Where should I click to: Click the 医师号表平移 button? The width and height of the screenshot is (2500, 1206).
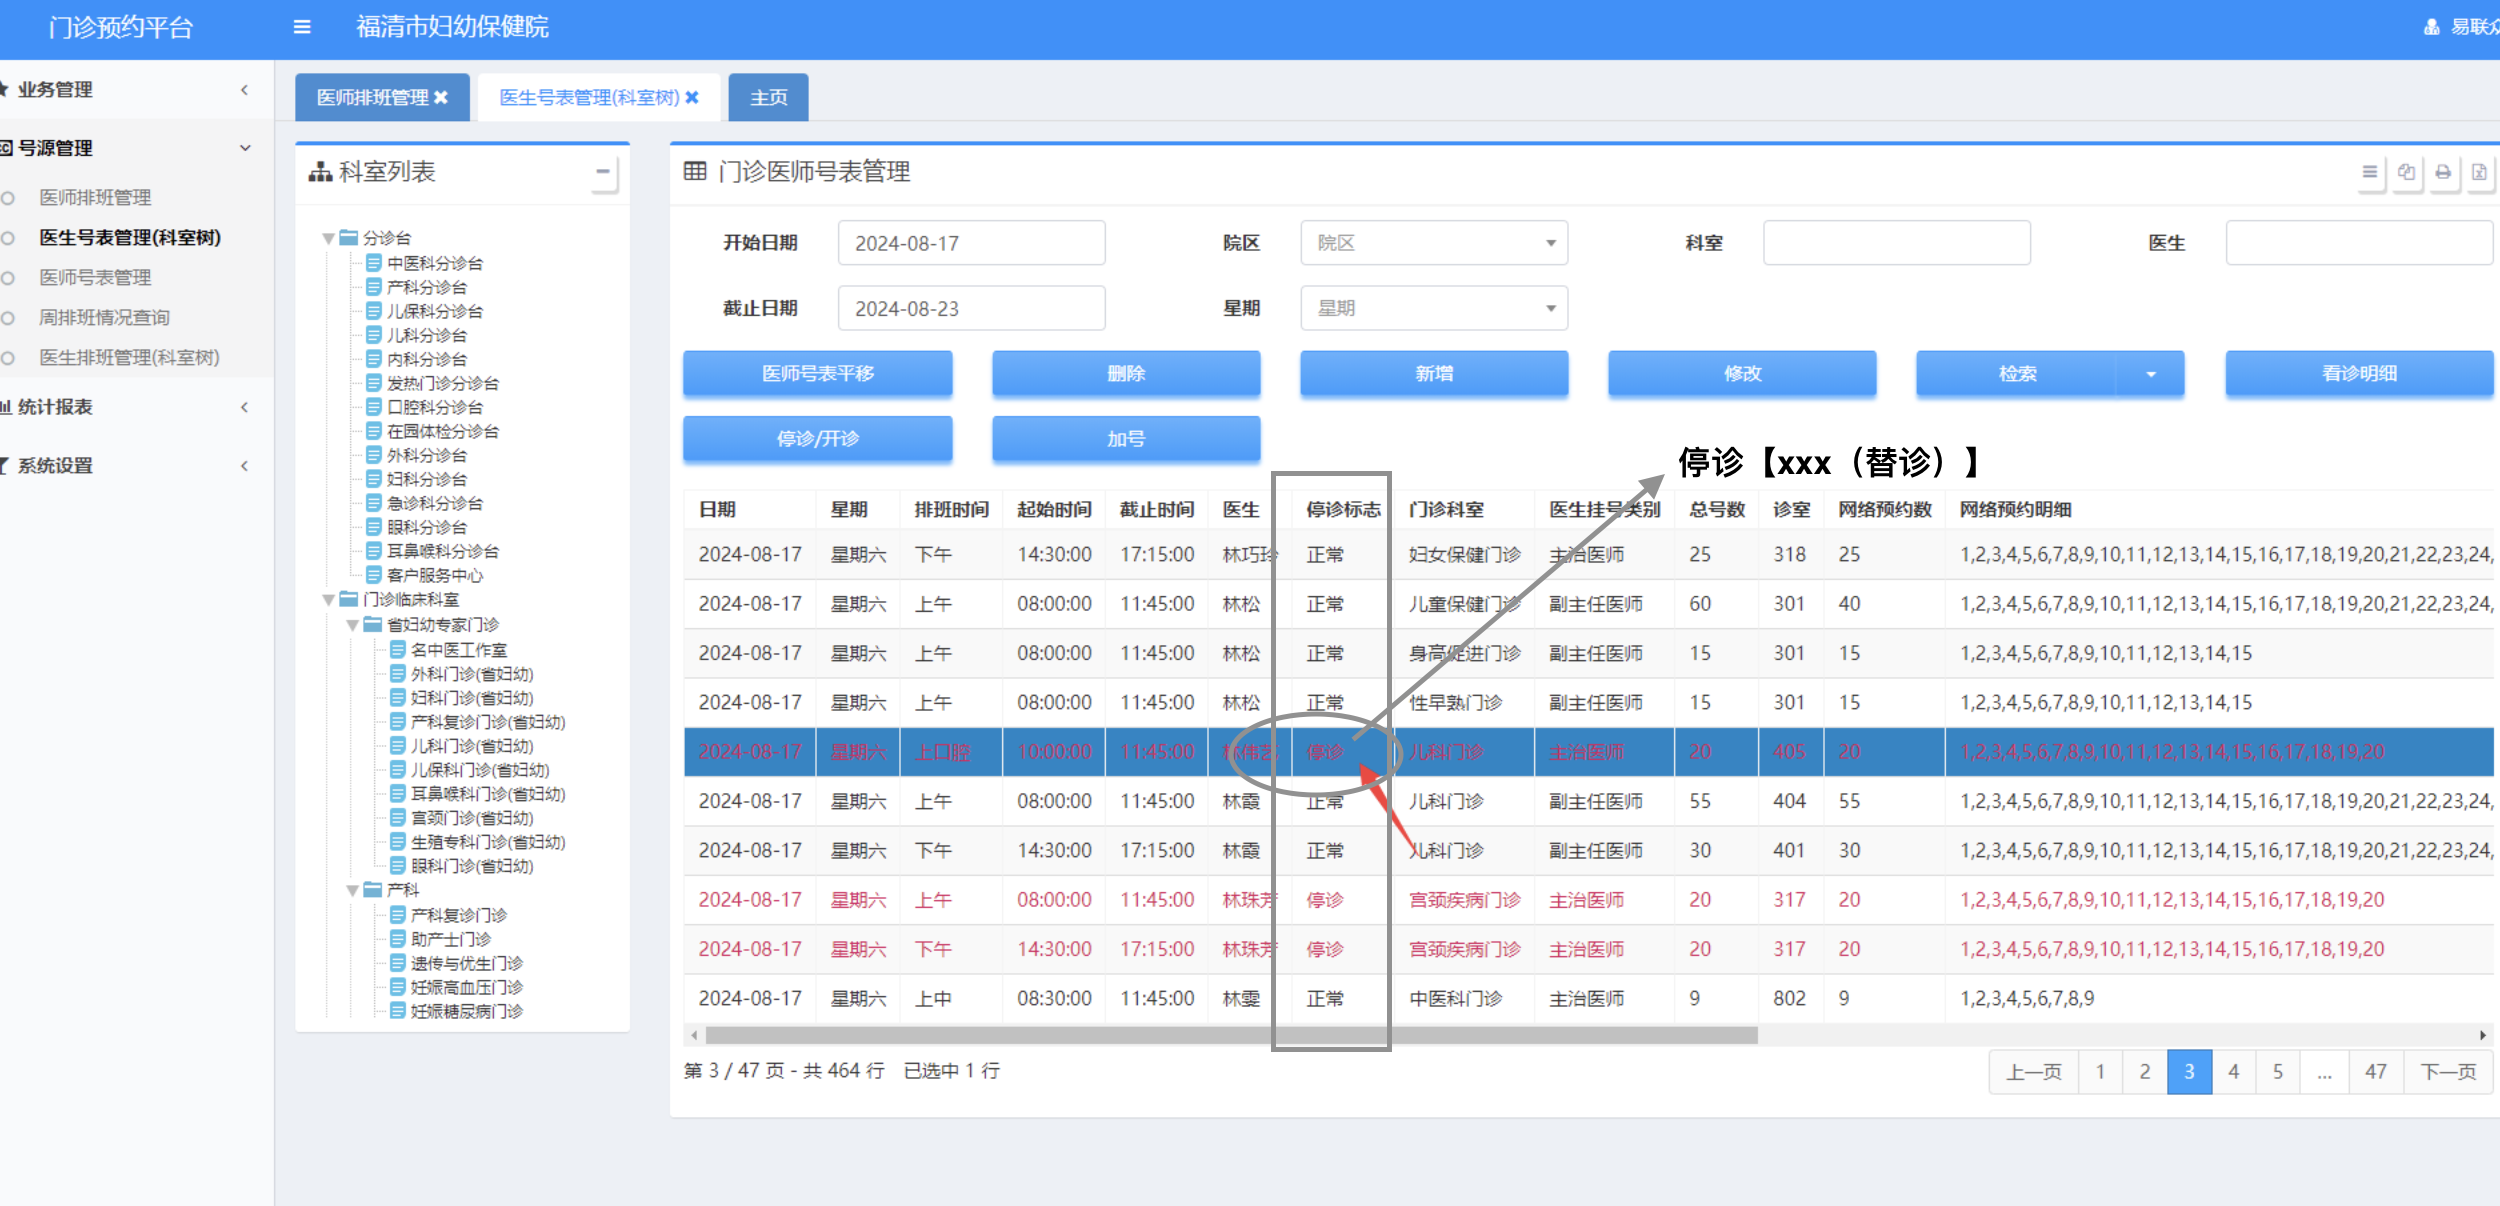[x=817, y=374]
